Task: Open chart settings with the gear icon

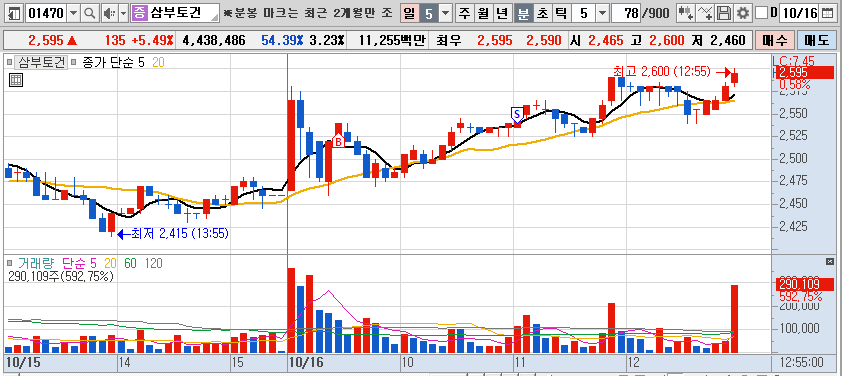Action: (743, 13)
